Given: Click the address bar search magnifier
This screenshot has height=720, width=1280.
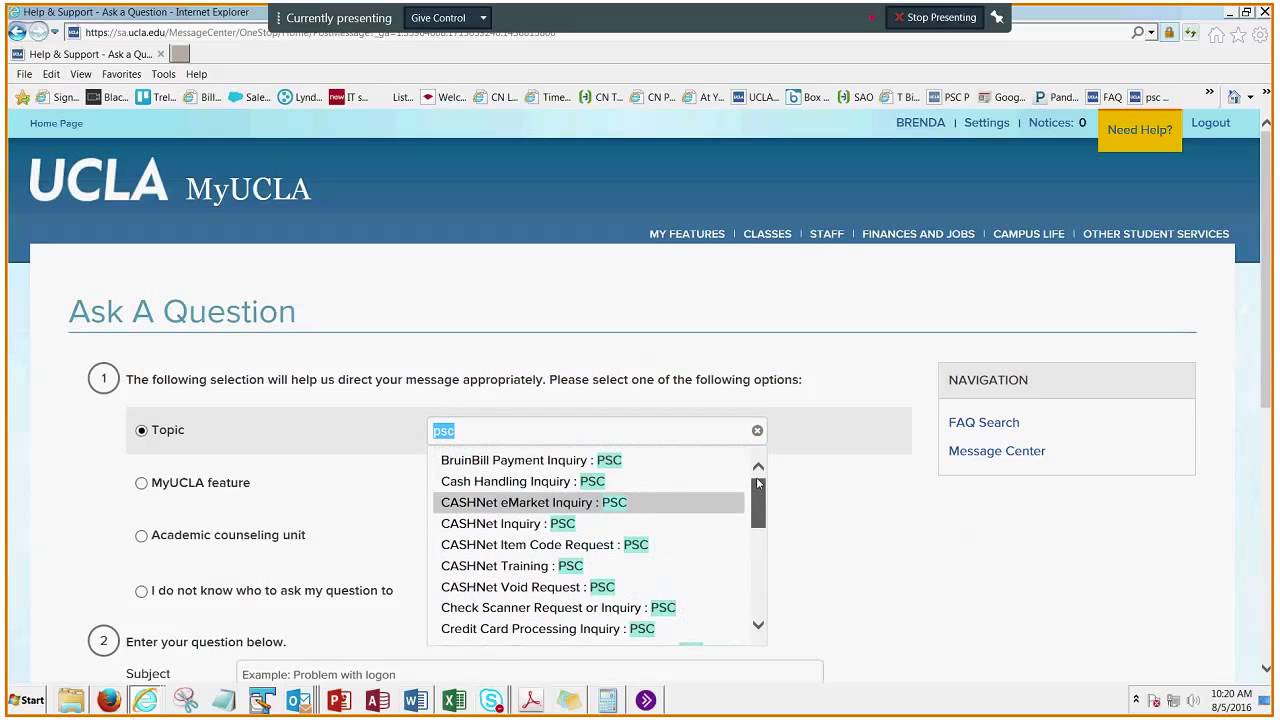Looking at the screenshot, I should point(1137,33).
